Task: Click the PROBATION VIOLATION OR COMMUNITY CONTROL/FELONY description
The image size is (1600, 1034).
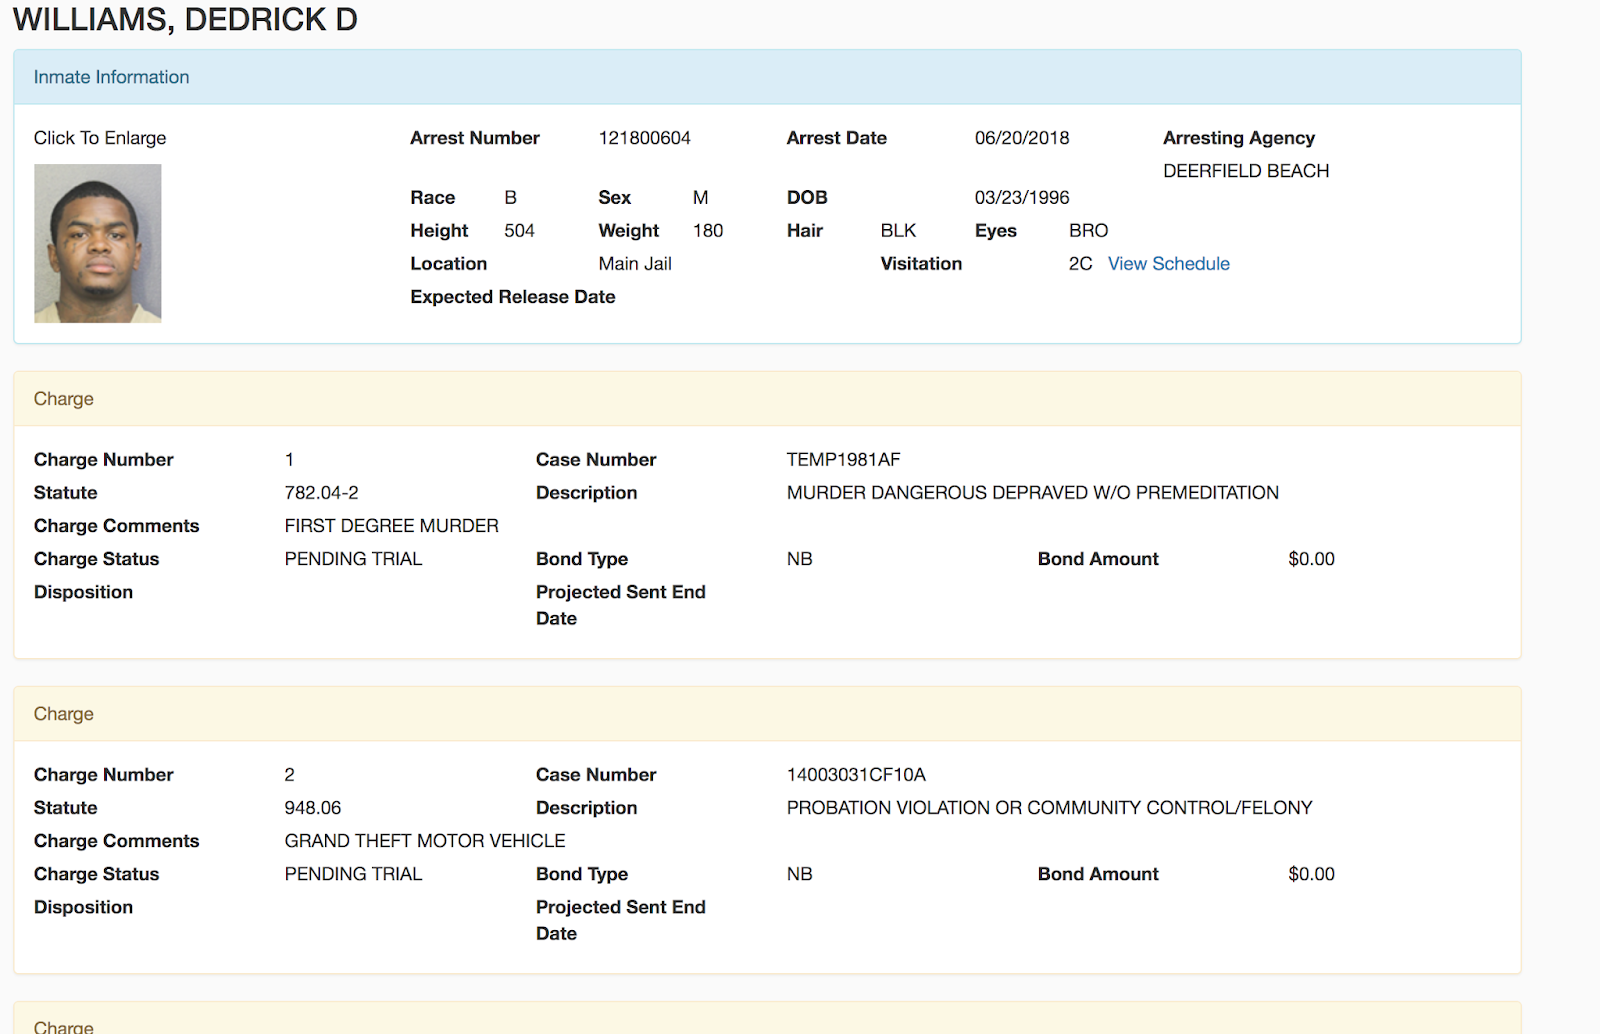Action: pyautogui.click(x=1049, y=808)
